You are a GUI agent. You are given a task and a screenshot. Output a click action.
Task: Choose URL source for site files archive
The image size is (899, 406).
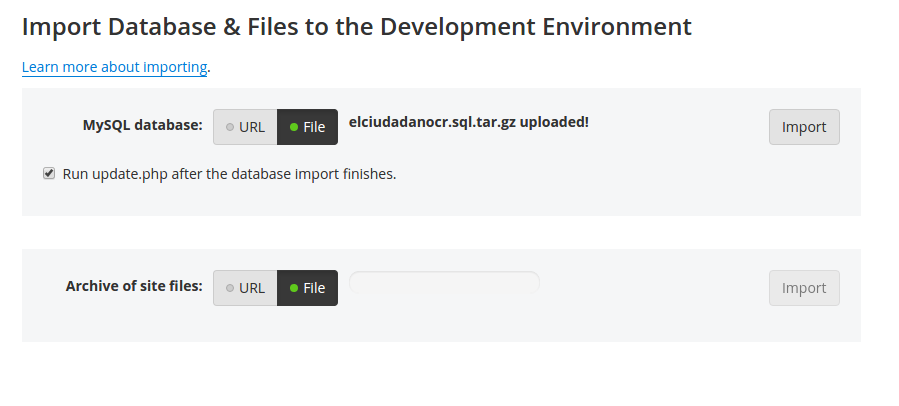click(245, 288)
